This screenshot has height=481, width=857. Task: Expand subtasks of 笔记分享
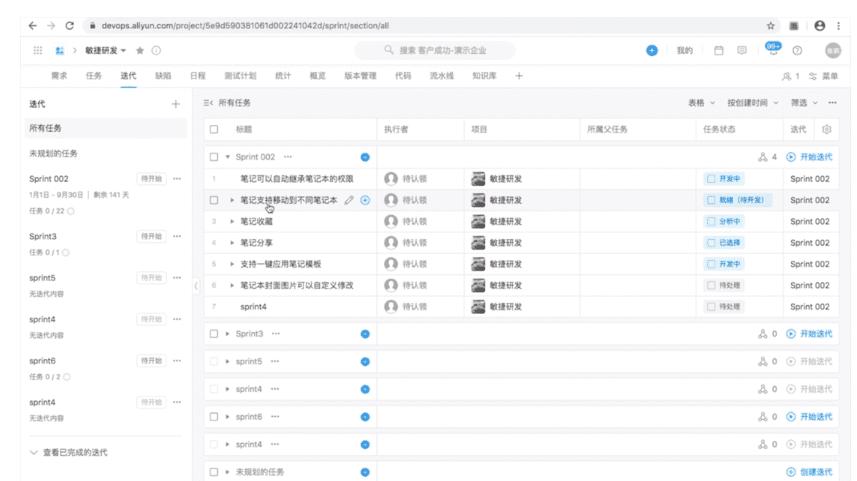coord(232,243)
